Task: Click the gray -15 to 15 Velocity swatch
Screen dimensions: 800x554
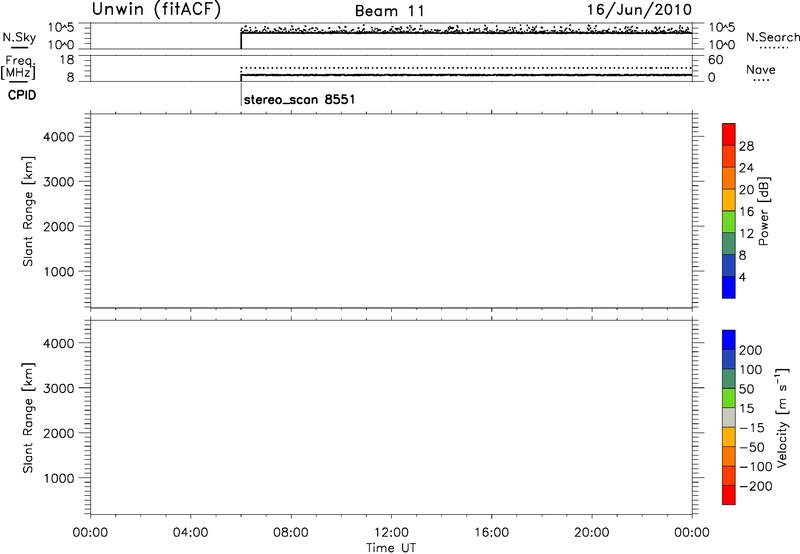Action: click(x=729, y=417)
